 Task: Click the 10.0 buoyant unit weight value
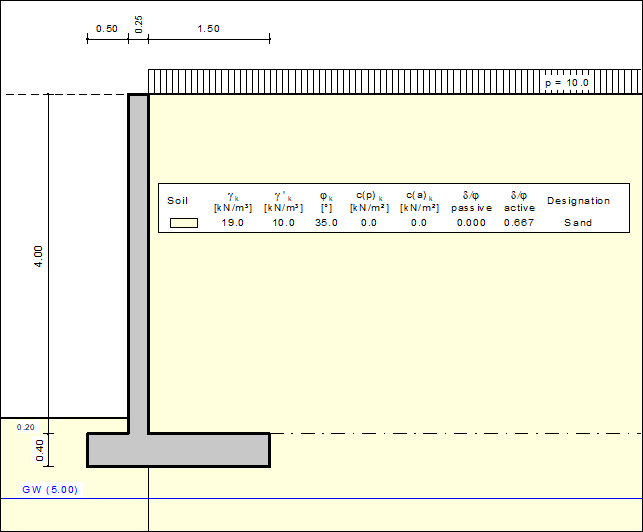283,223
